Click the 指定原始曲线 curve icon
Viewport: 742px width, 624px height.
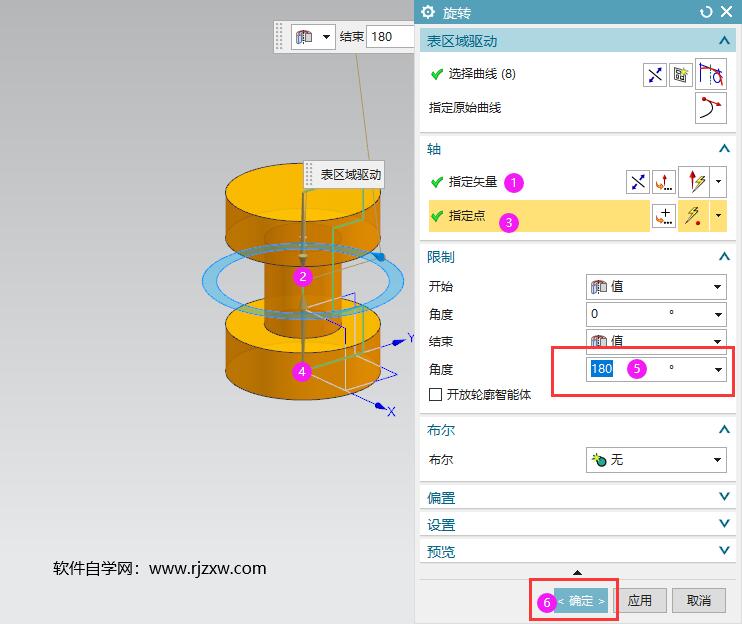click(x=711, y=108)
